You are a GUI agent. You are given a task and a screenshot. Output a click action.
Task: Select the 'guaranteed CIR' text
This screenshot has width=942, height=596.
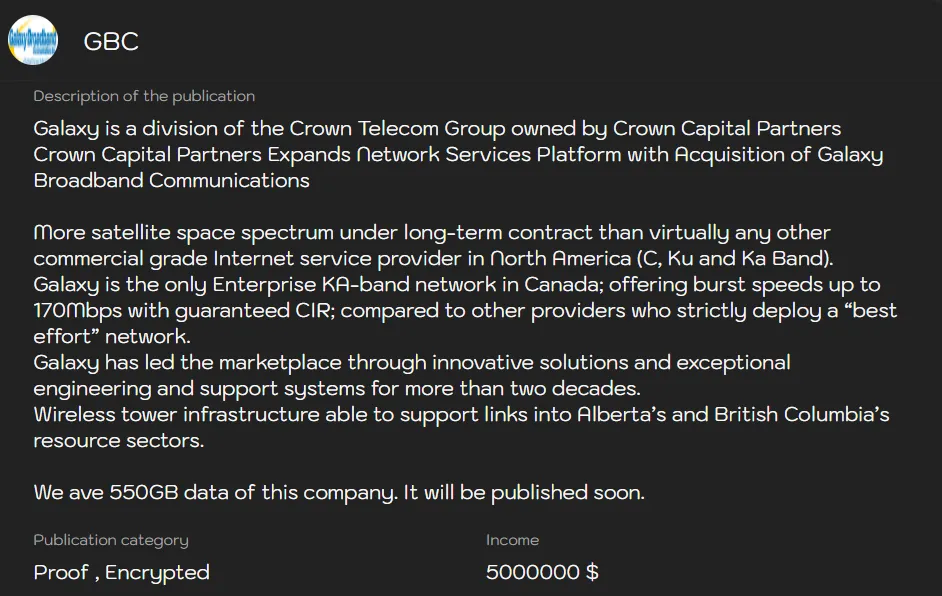234,310
